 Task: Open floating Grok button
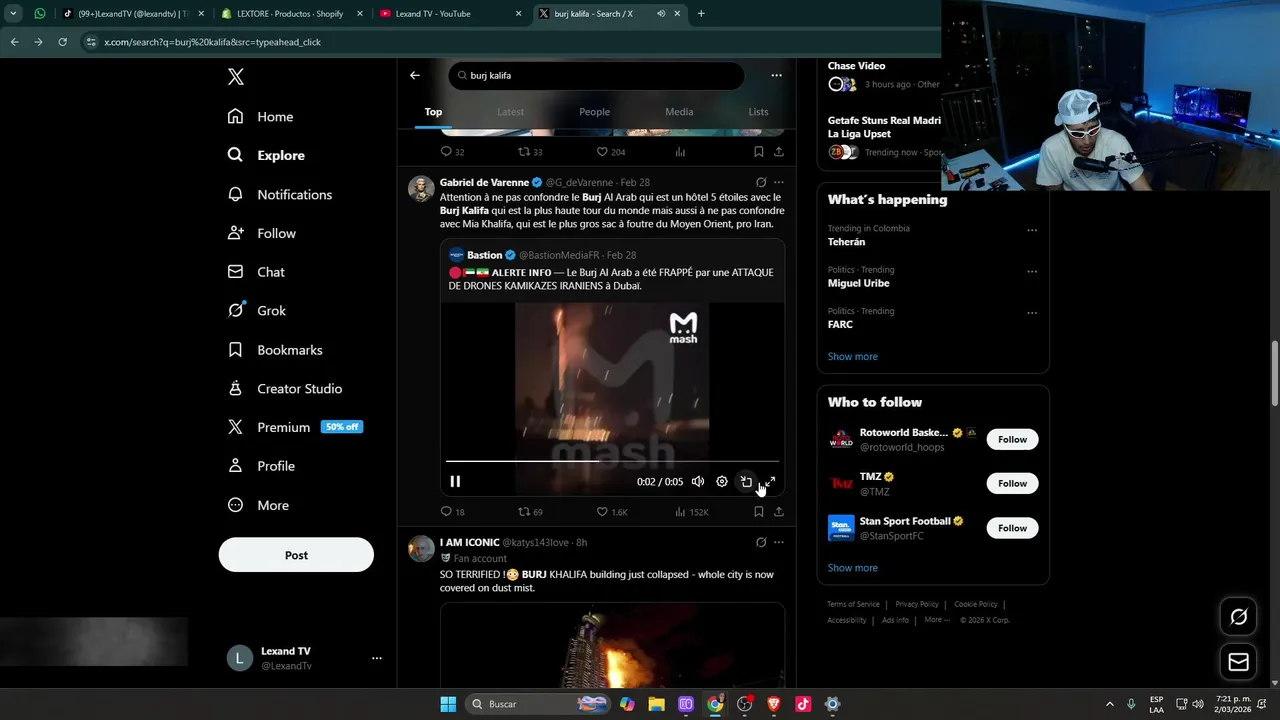(1238, 617)
